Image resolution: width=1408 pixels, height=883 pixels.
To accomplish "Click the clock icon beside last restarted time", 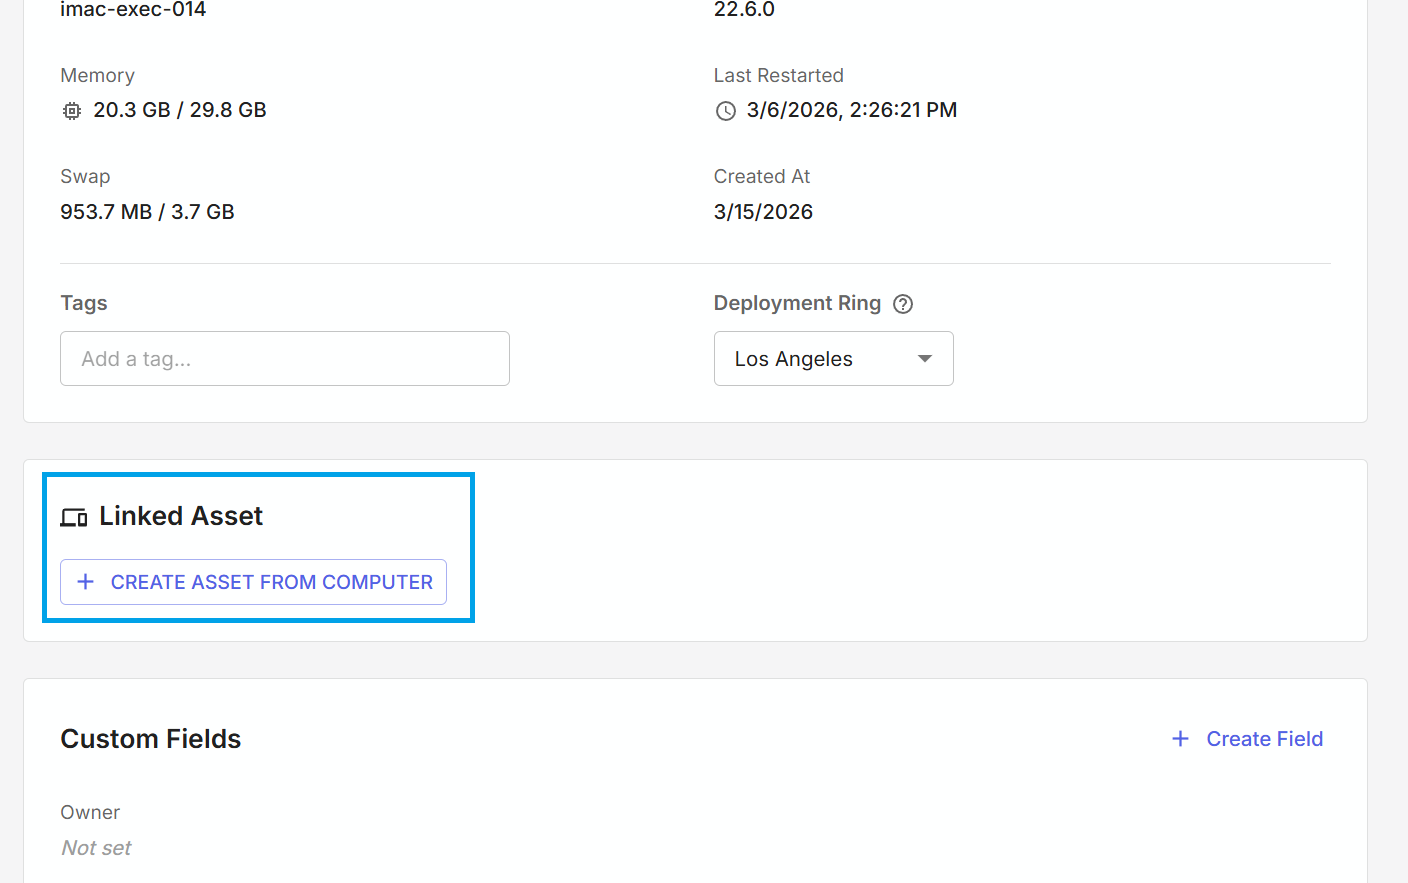I will pyautogui.click(x=726, y=111).
